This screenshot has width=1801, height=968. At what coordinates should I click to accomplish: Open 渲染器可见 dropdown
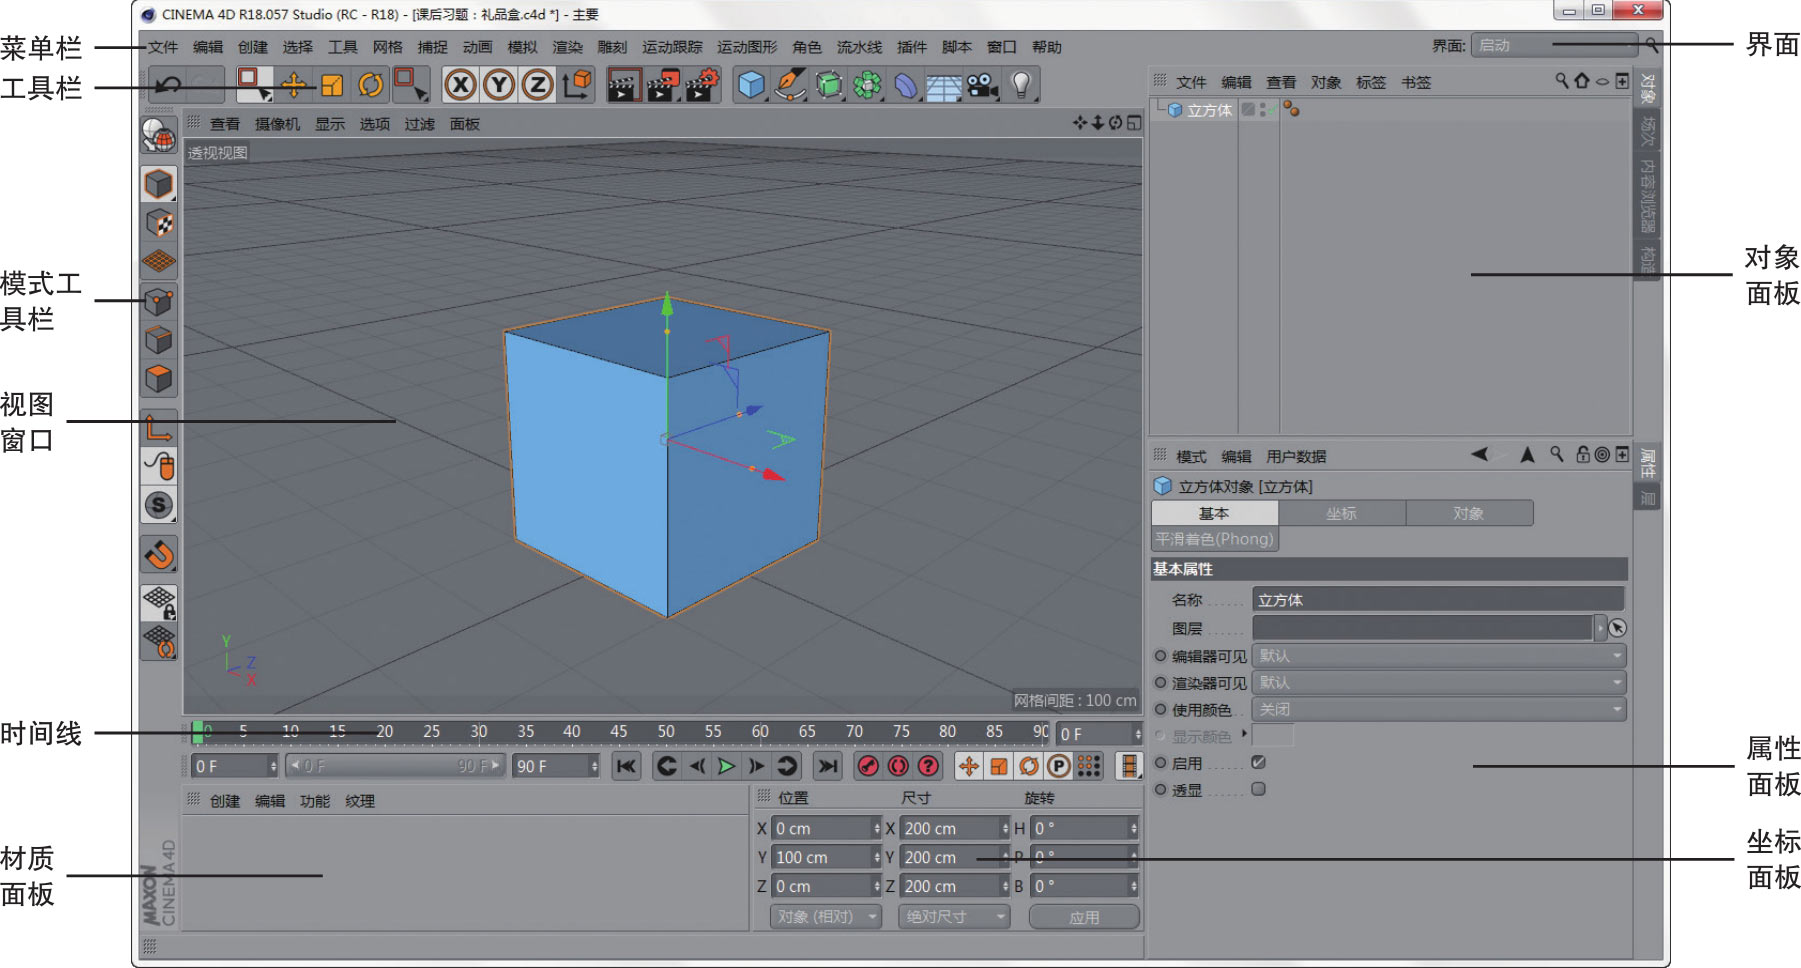[1439, 683]
